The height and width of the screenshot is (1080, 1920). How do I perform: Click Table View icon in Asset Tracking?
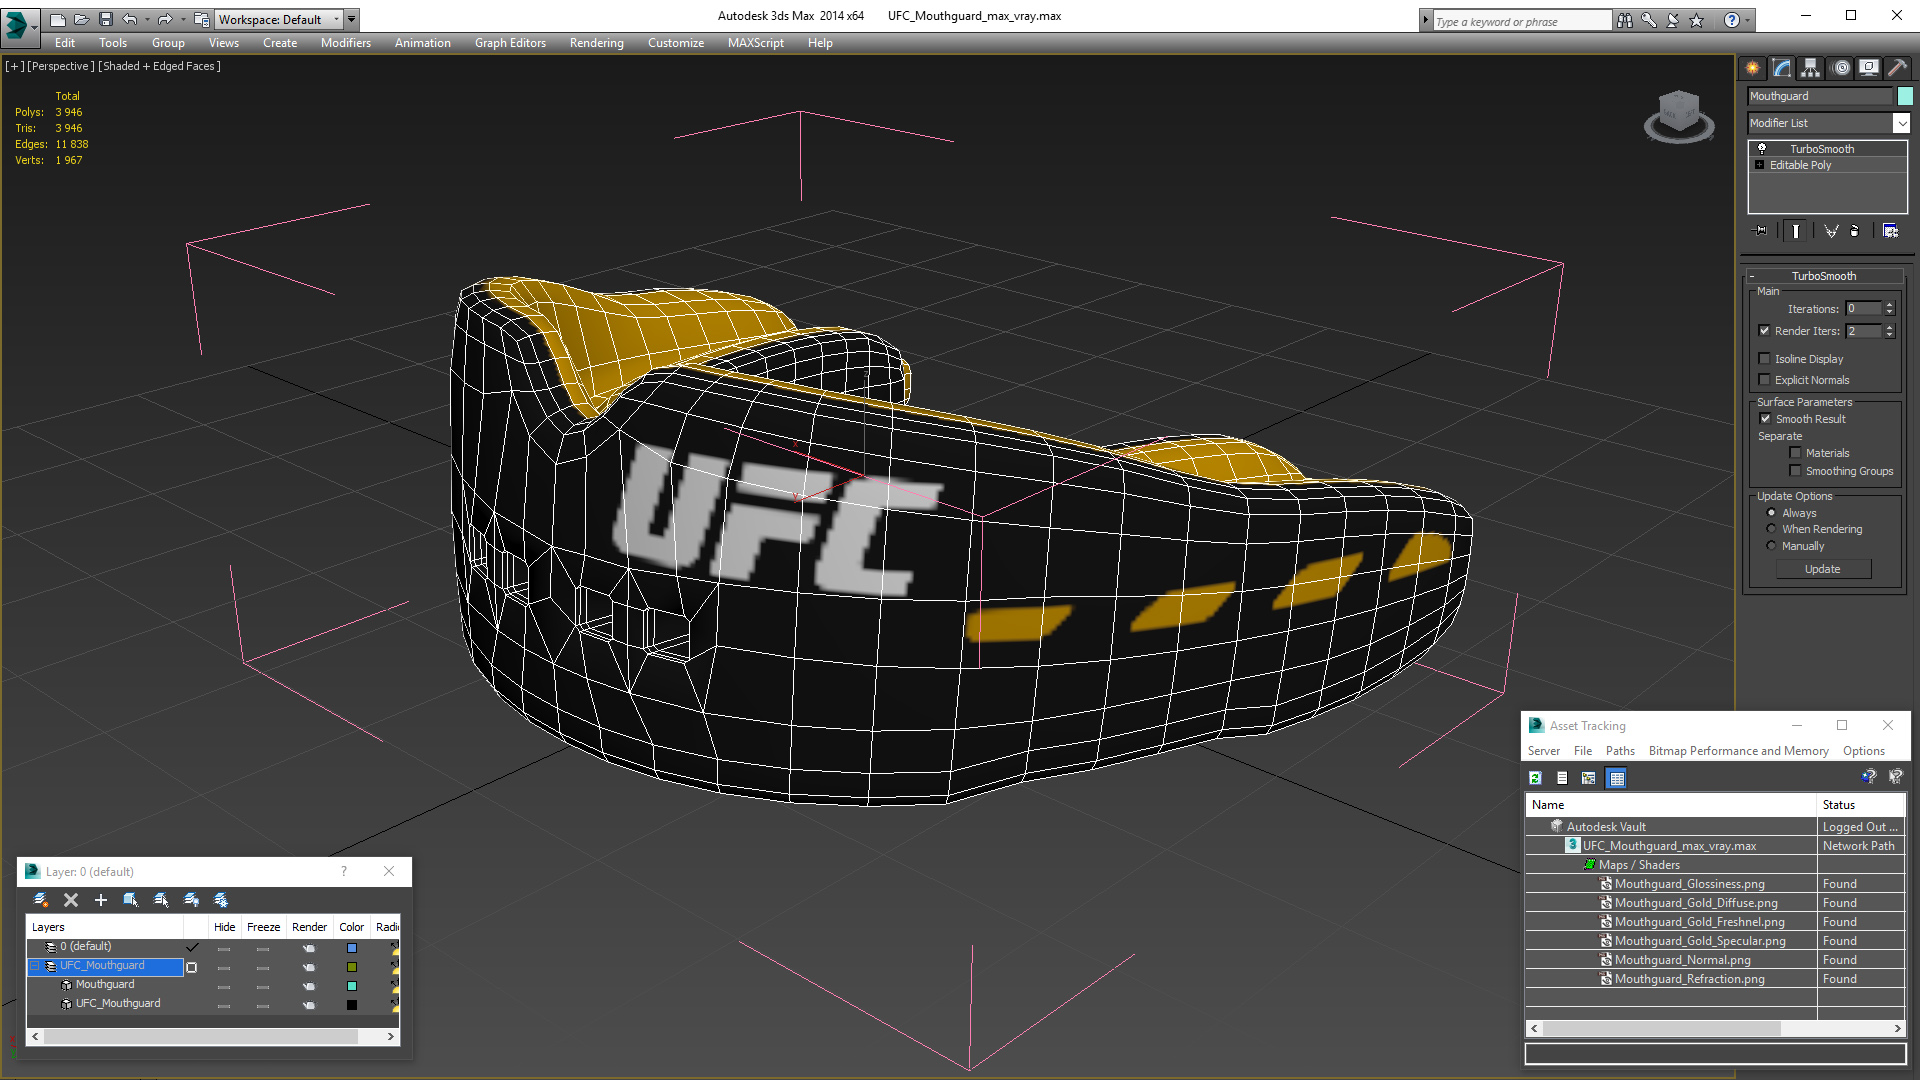tap(1617, 778)
